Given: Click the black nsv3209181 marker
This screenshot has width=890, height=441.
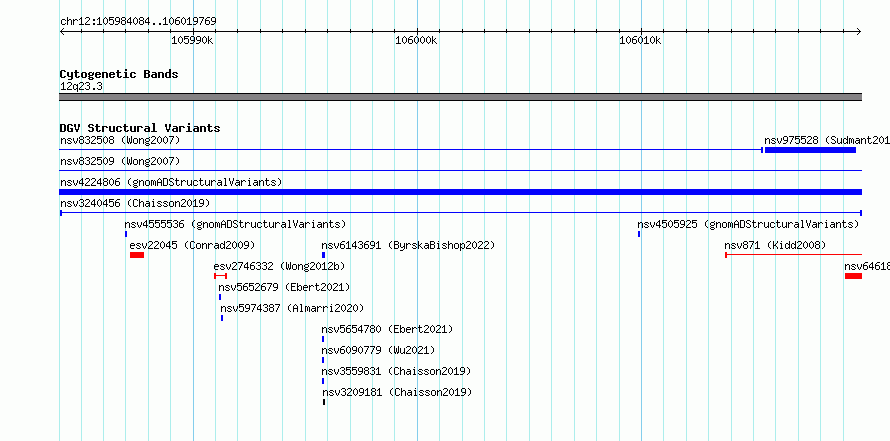Looking at the screenshot, I should click(x=324, y=402).
